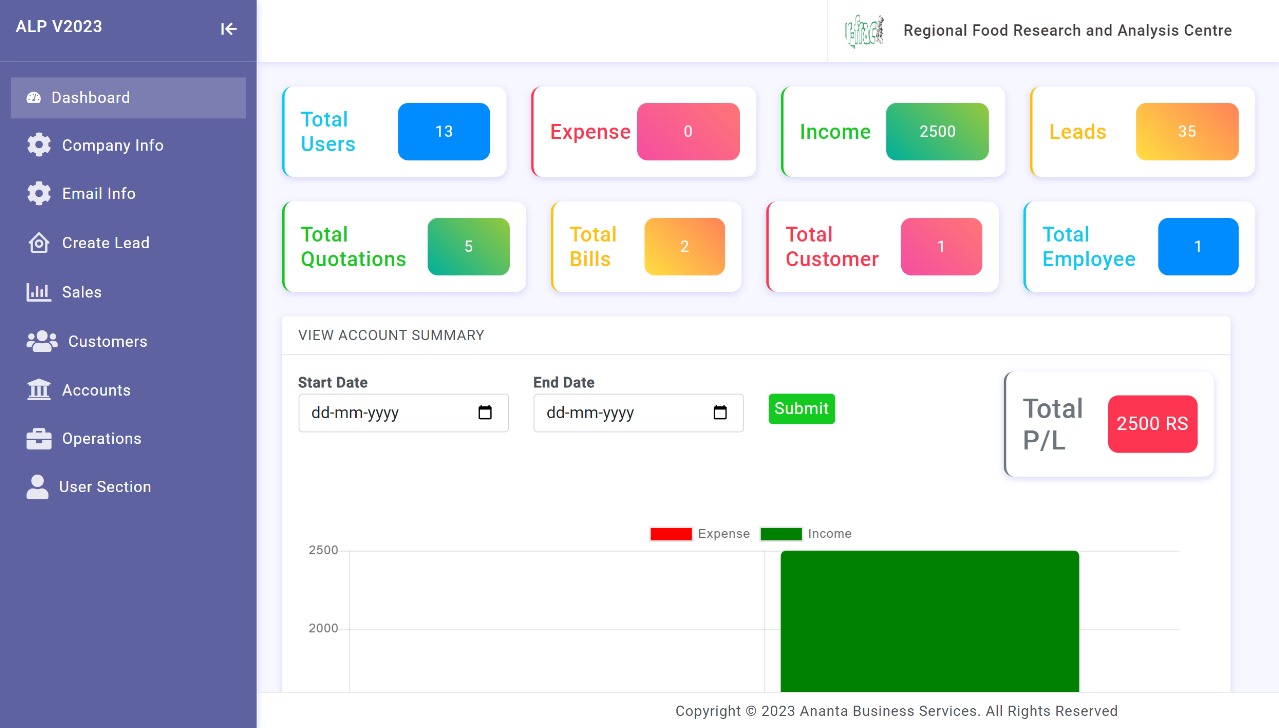Click the Customers people icon
The image size is (1279, 728).
click(x=42, y=341)
